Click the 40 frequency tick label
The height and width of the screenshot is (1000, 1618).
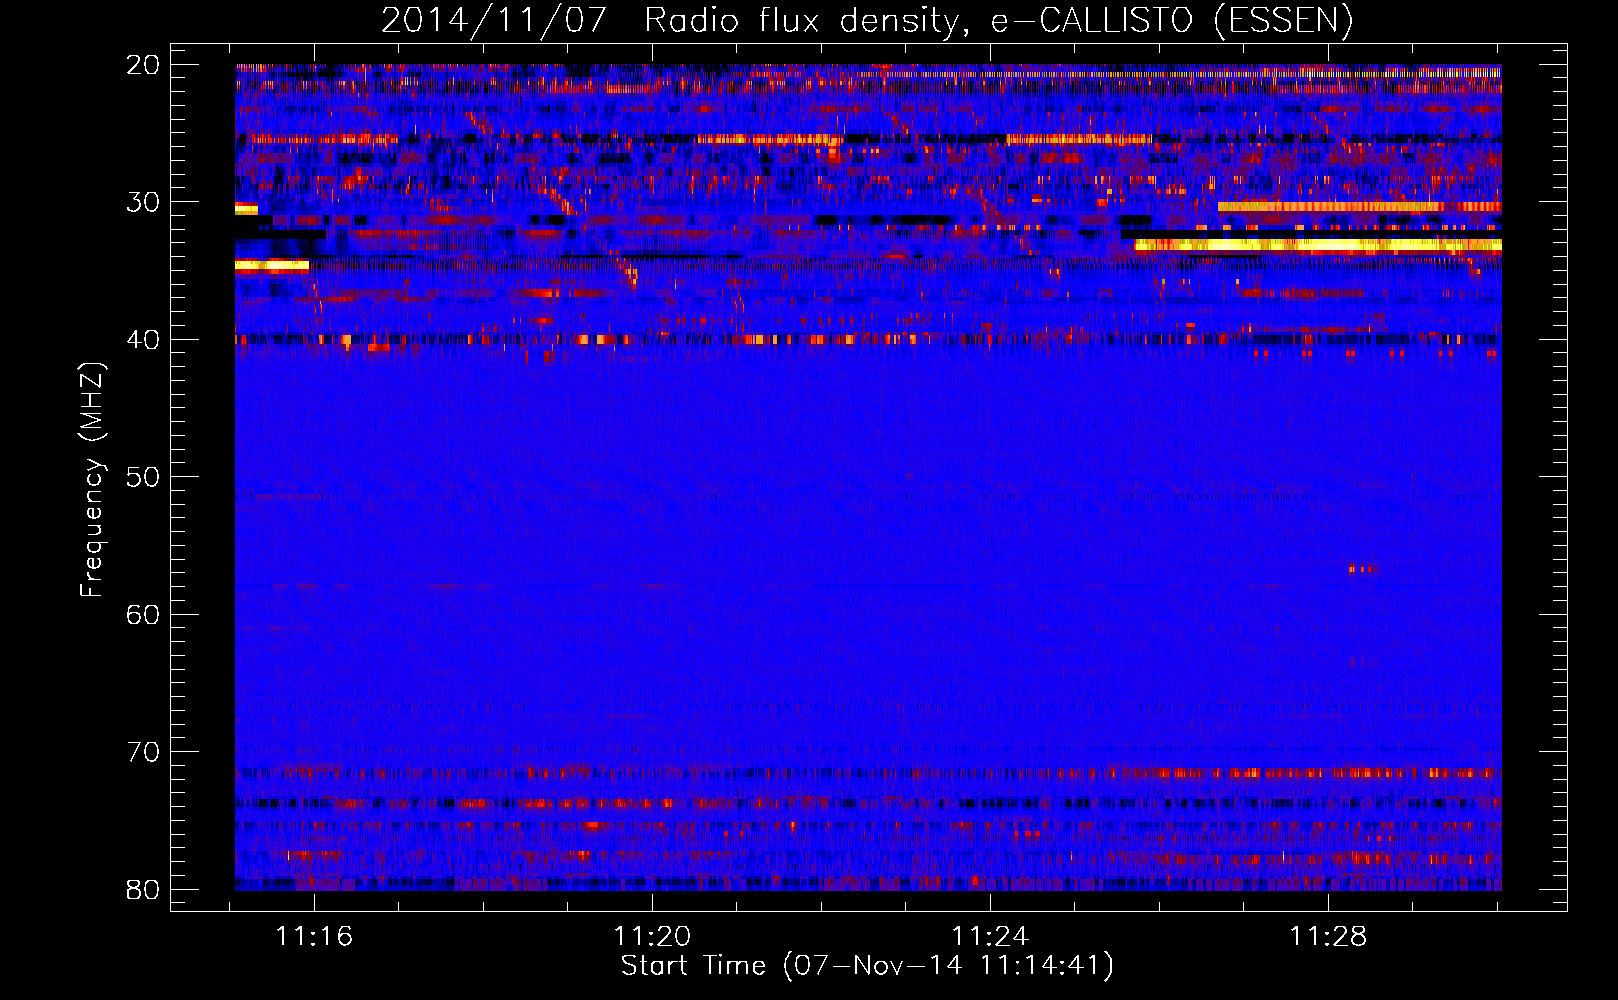pos(143,340)
